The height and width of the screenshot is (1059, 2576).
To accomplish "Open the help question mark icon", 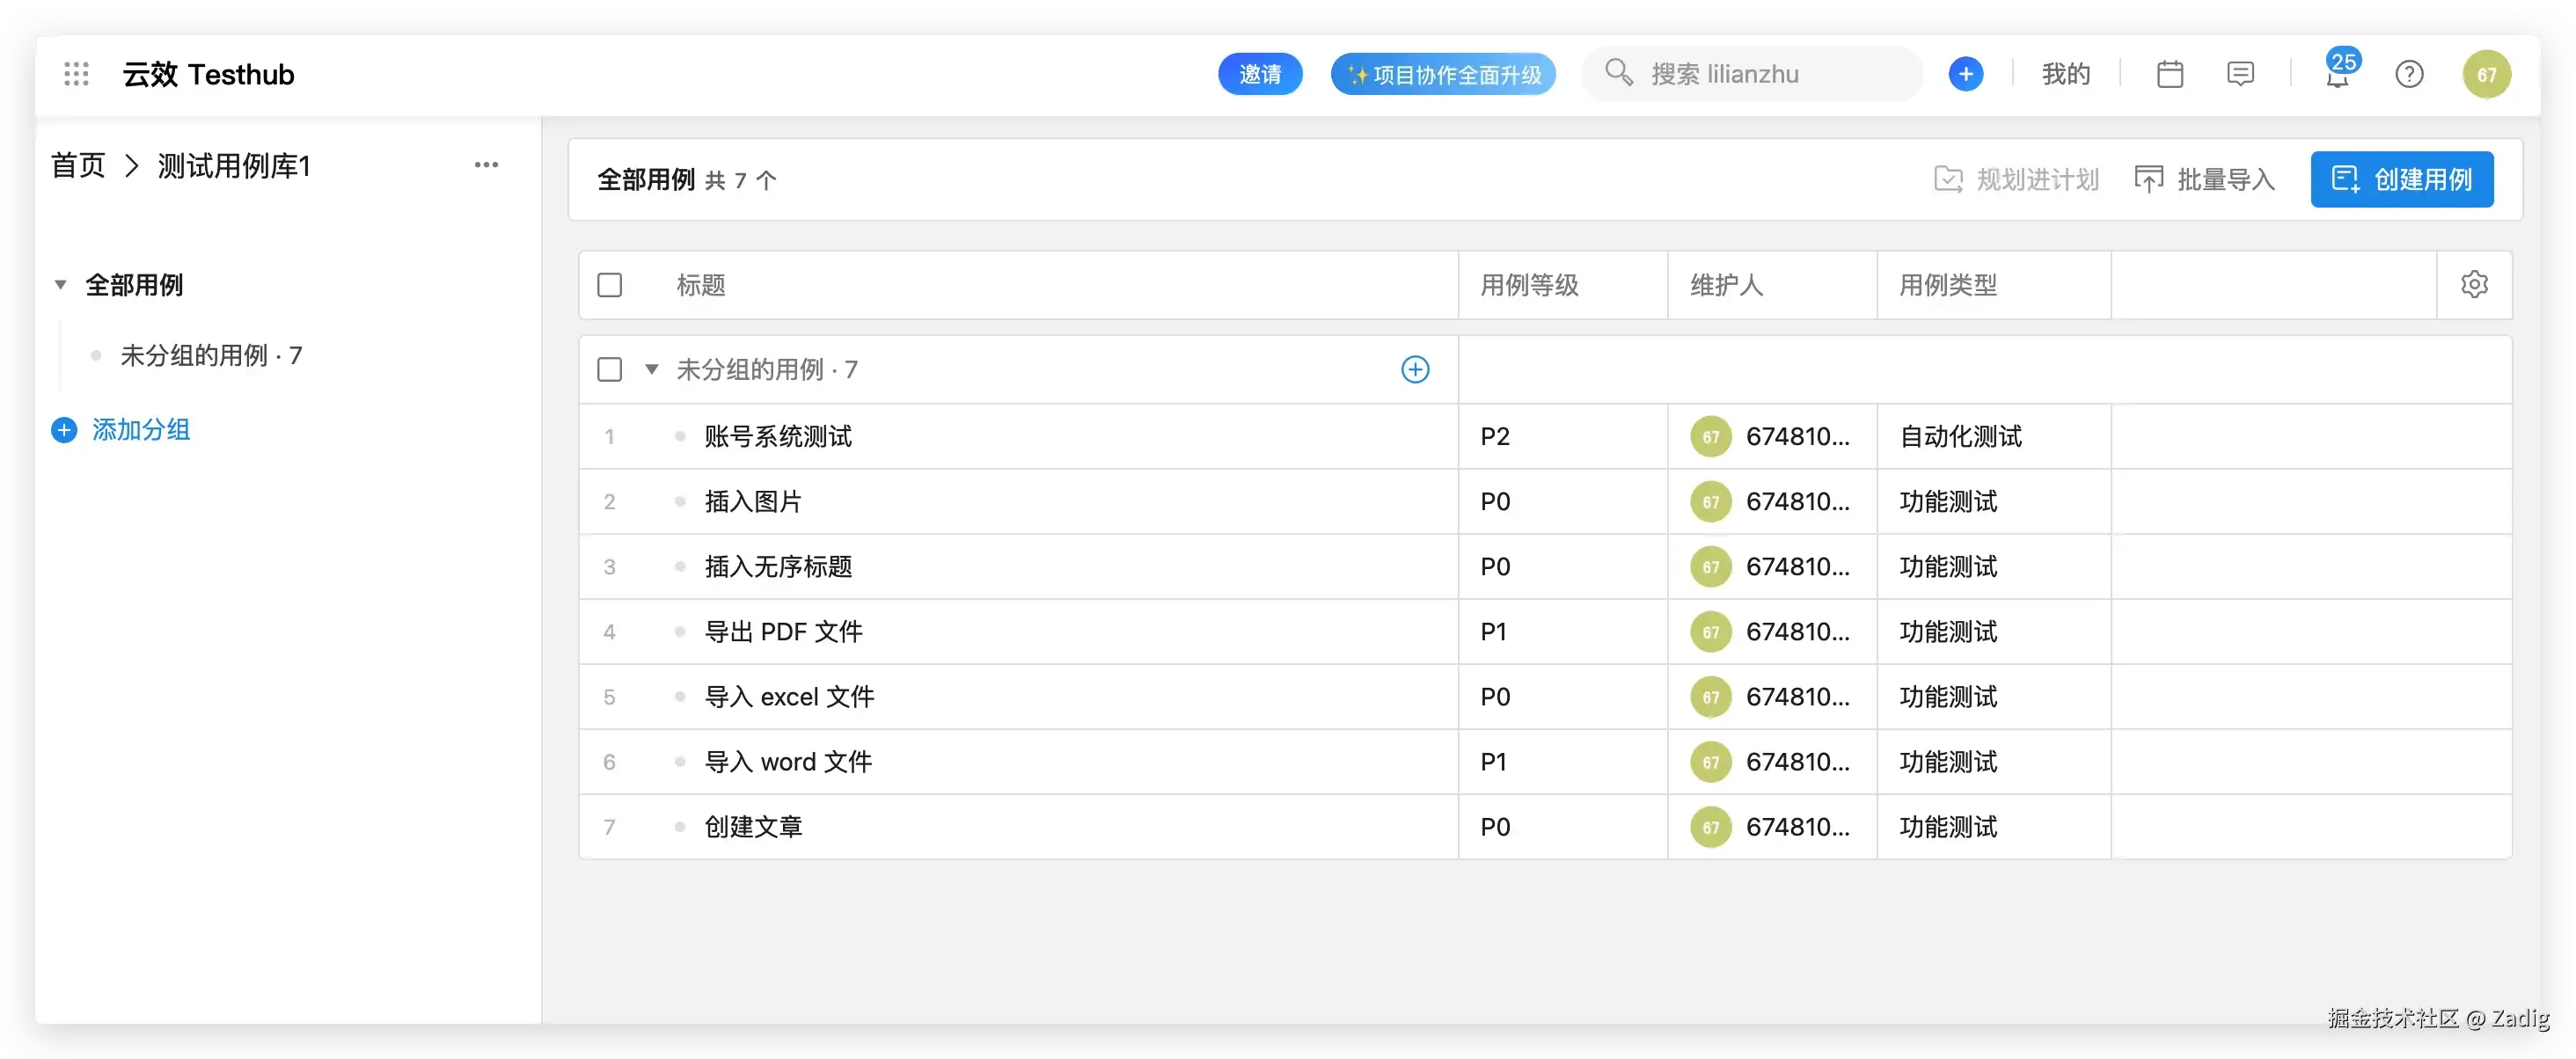I will (2409, 74).
